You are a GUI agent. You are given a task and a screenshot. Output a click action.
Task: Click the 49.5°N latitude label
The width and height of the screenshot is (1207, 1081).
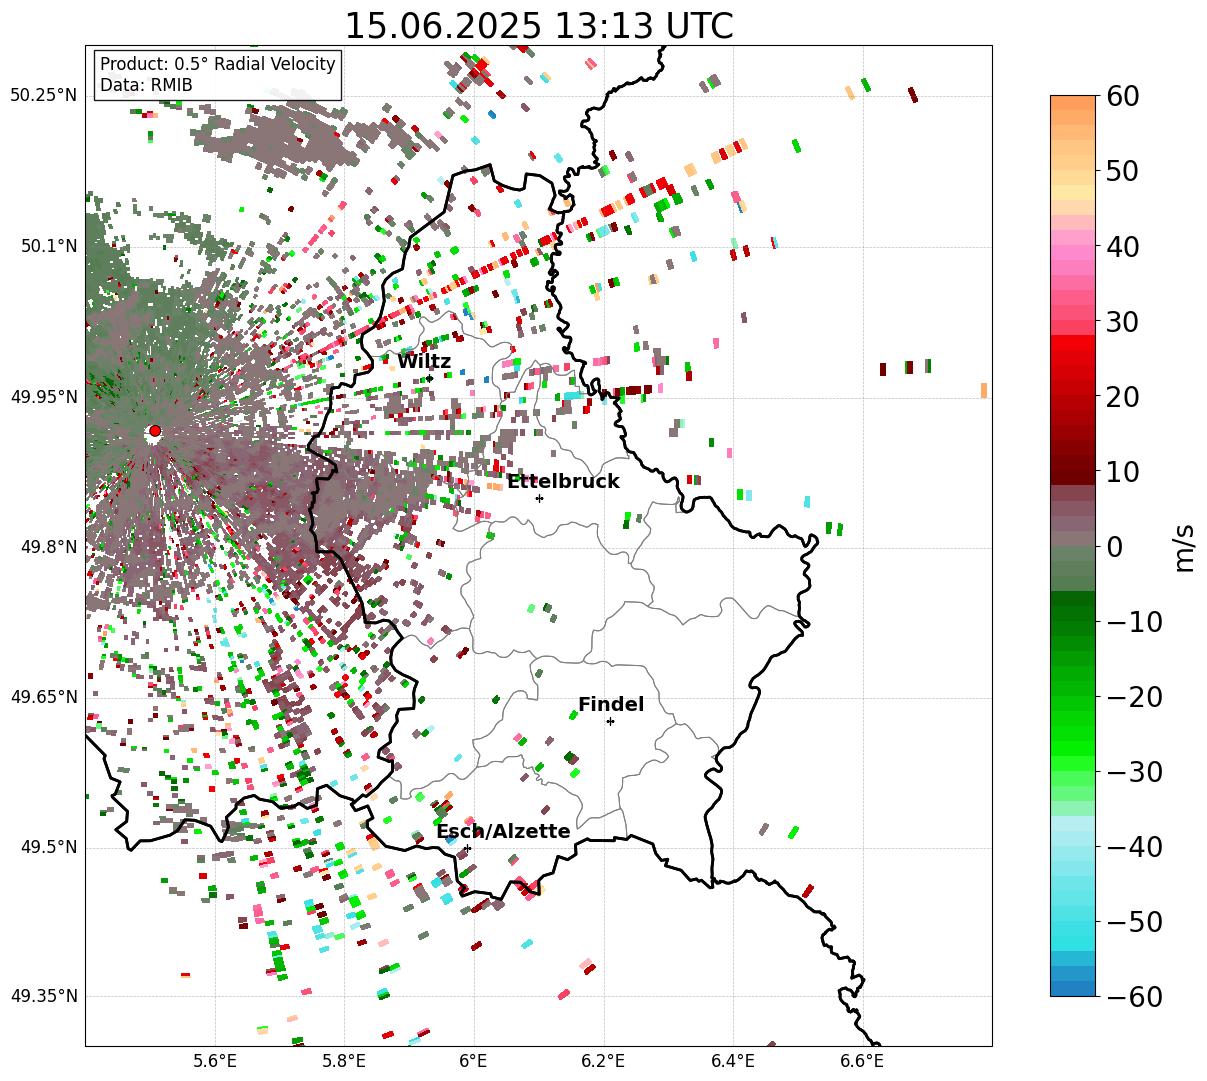pos(48,848)
